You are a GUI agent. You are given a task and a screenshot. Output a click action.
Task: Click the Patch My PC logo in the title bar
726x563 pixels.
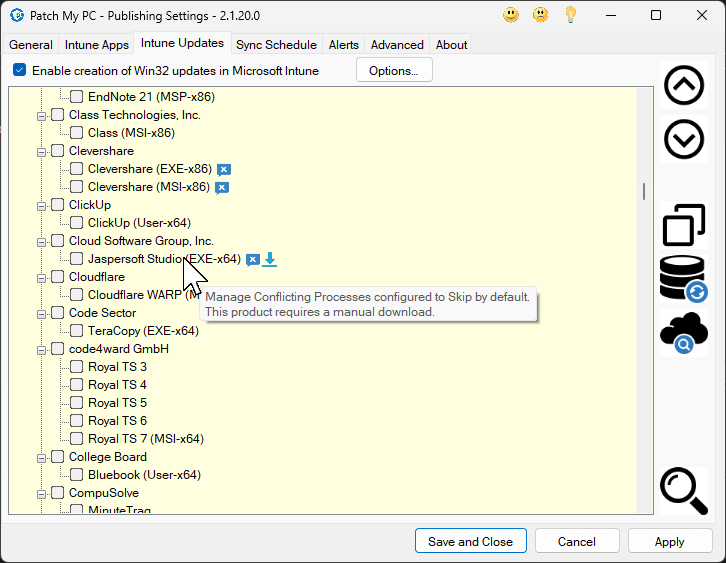[x=17, y=15]
